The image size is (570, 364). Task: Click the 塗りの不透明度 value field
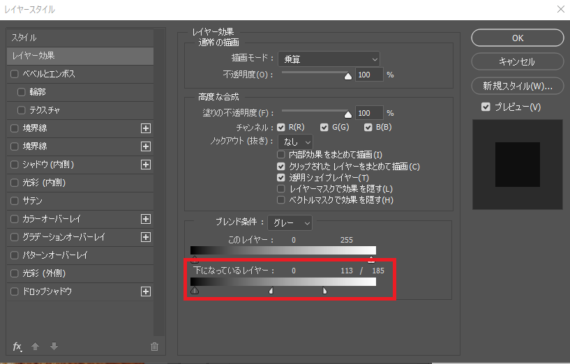click(x=369, y=113)
